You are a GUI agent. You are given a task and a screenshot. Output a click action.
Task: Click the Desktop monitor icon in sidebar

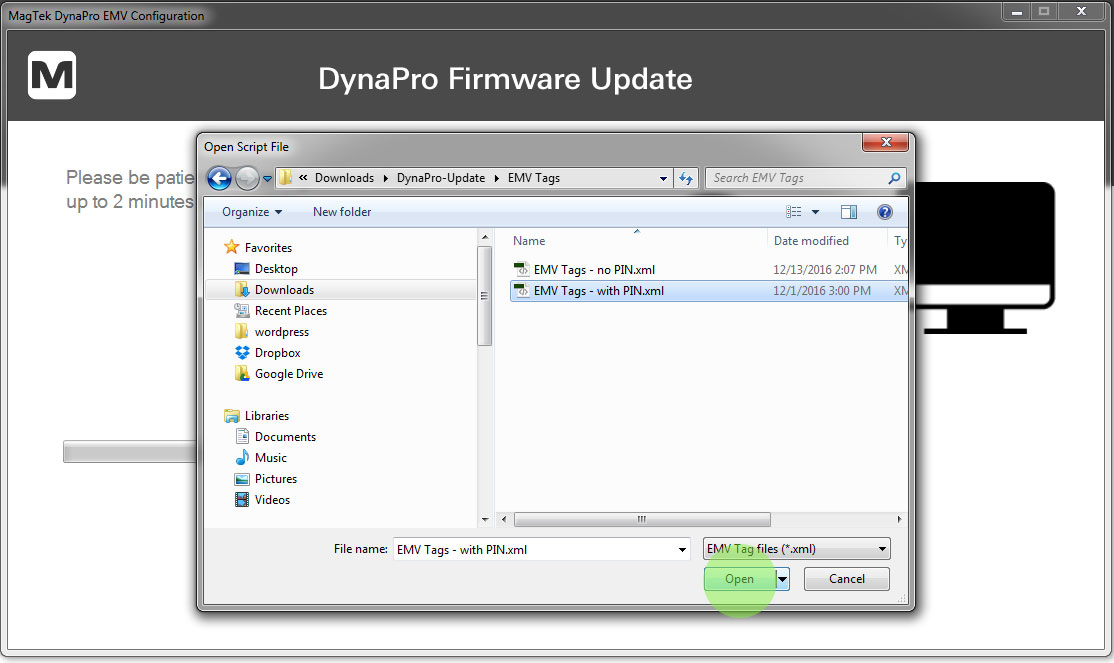click(242, 269)
